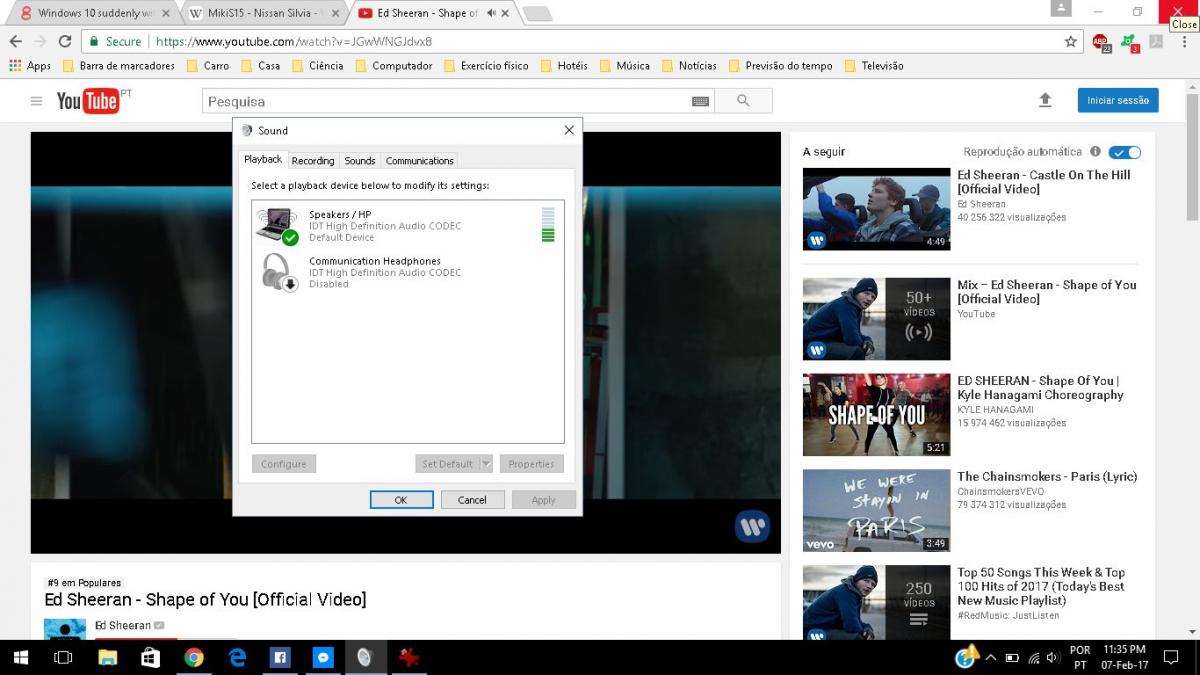The height and width of the screenshot is (675, 1200).
Task: Open the Ciência bookmarks folder
Action: (318, 66)
